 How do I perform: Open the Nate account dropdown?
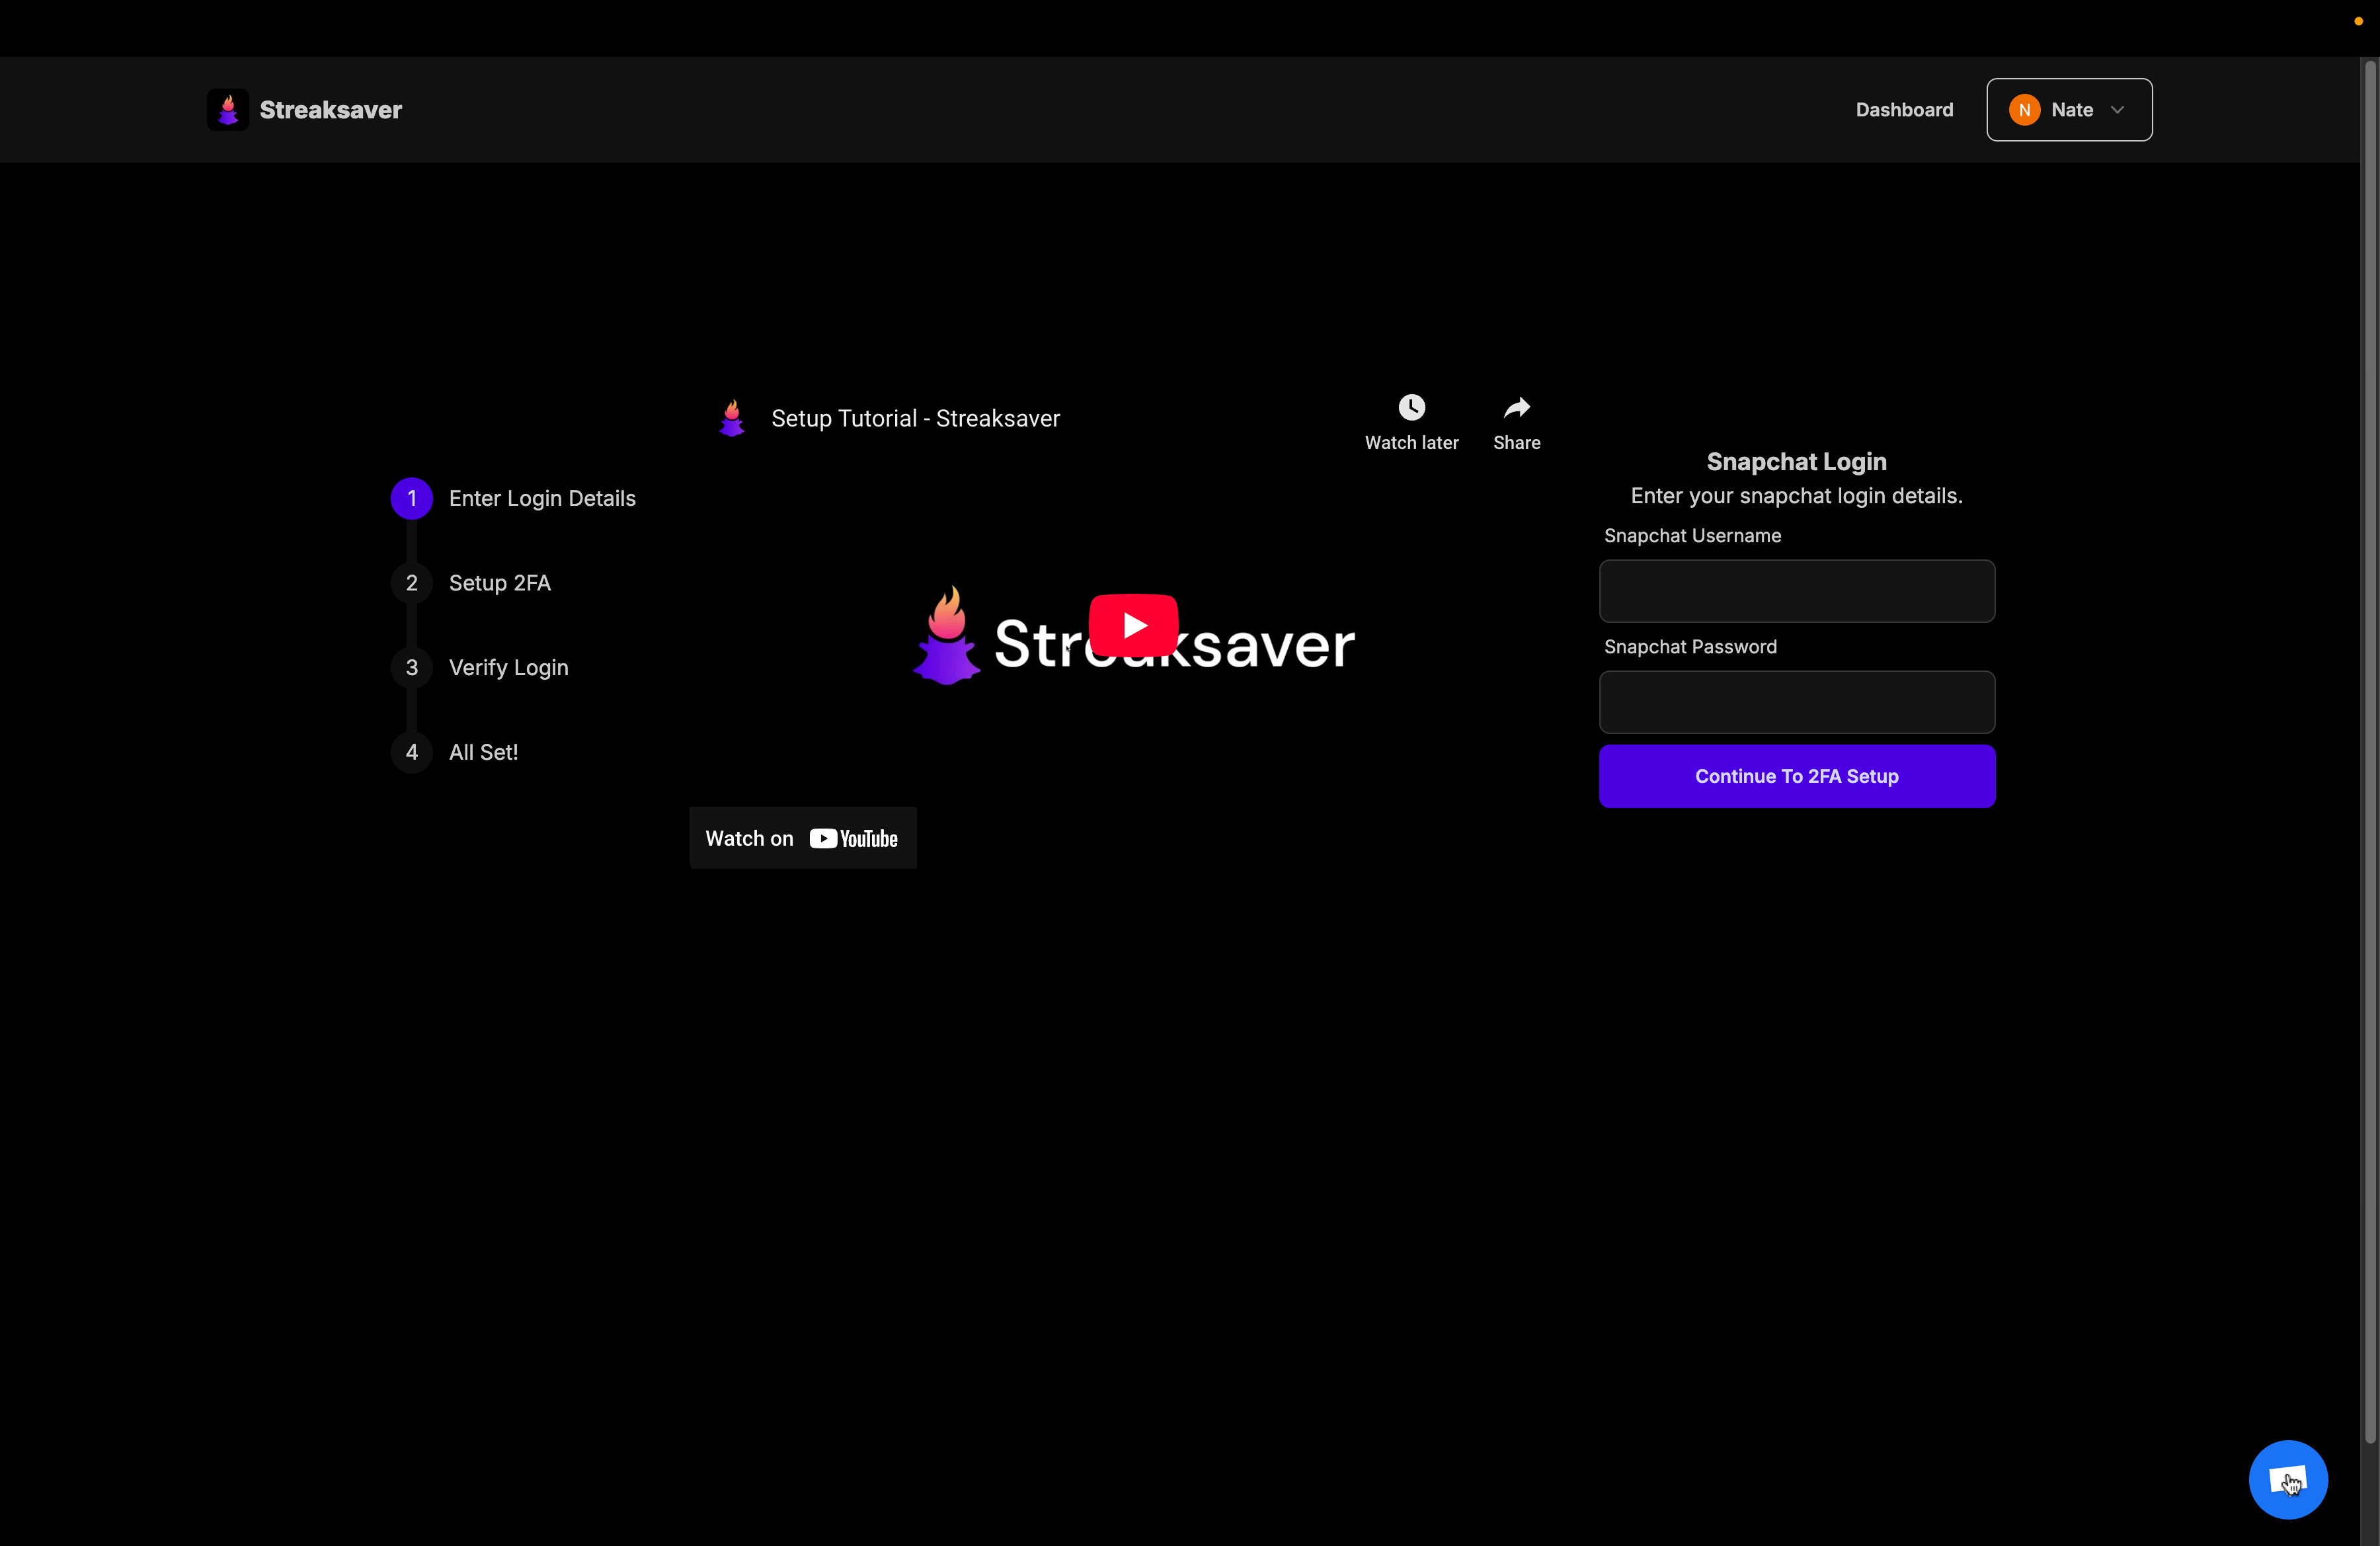coord(2069,110)
